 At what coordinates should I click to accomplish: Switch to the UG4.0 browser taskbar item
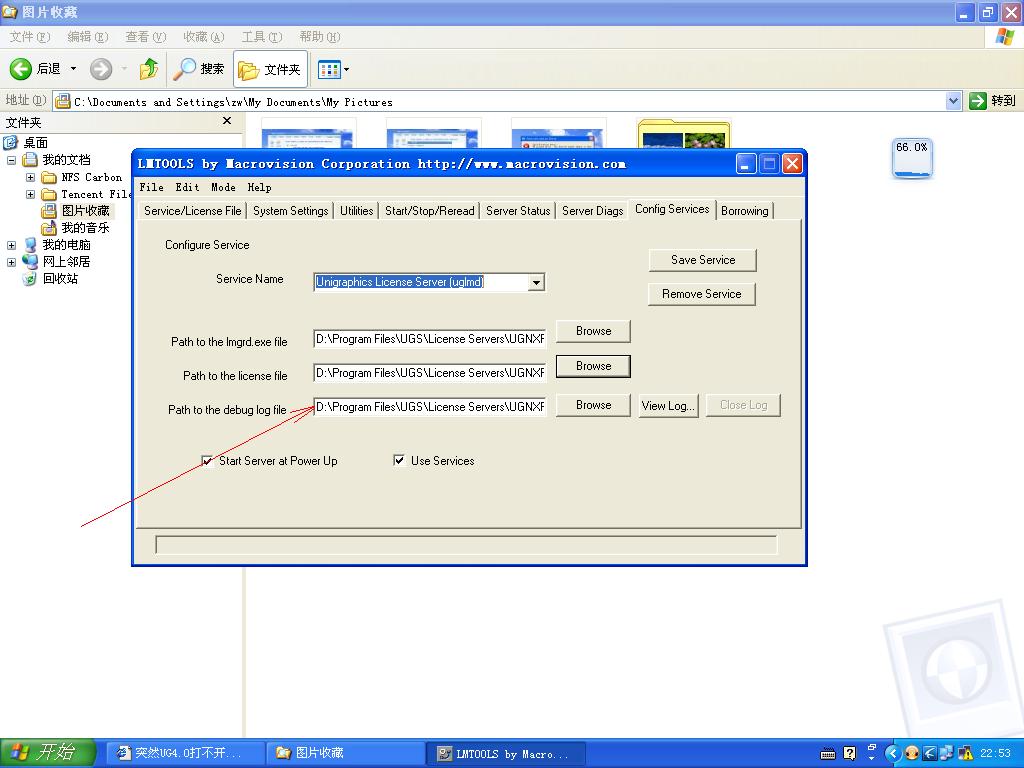pyautogui.click(x=185, y=753)
